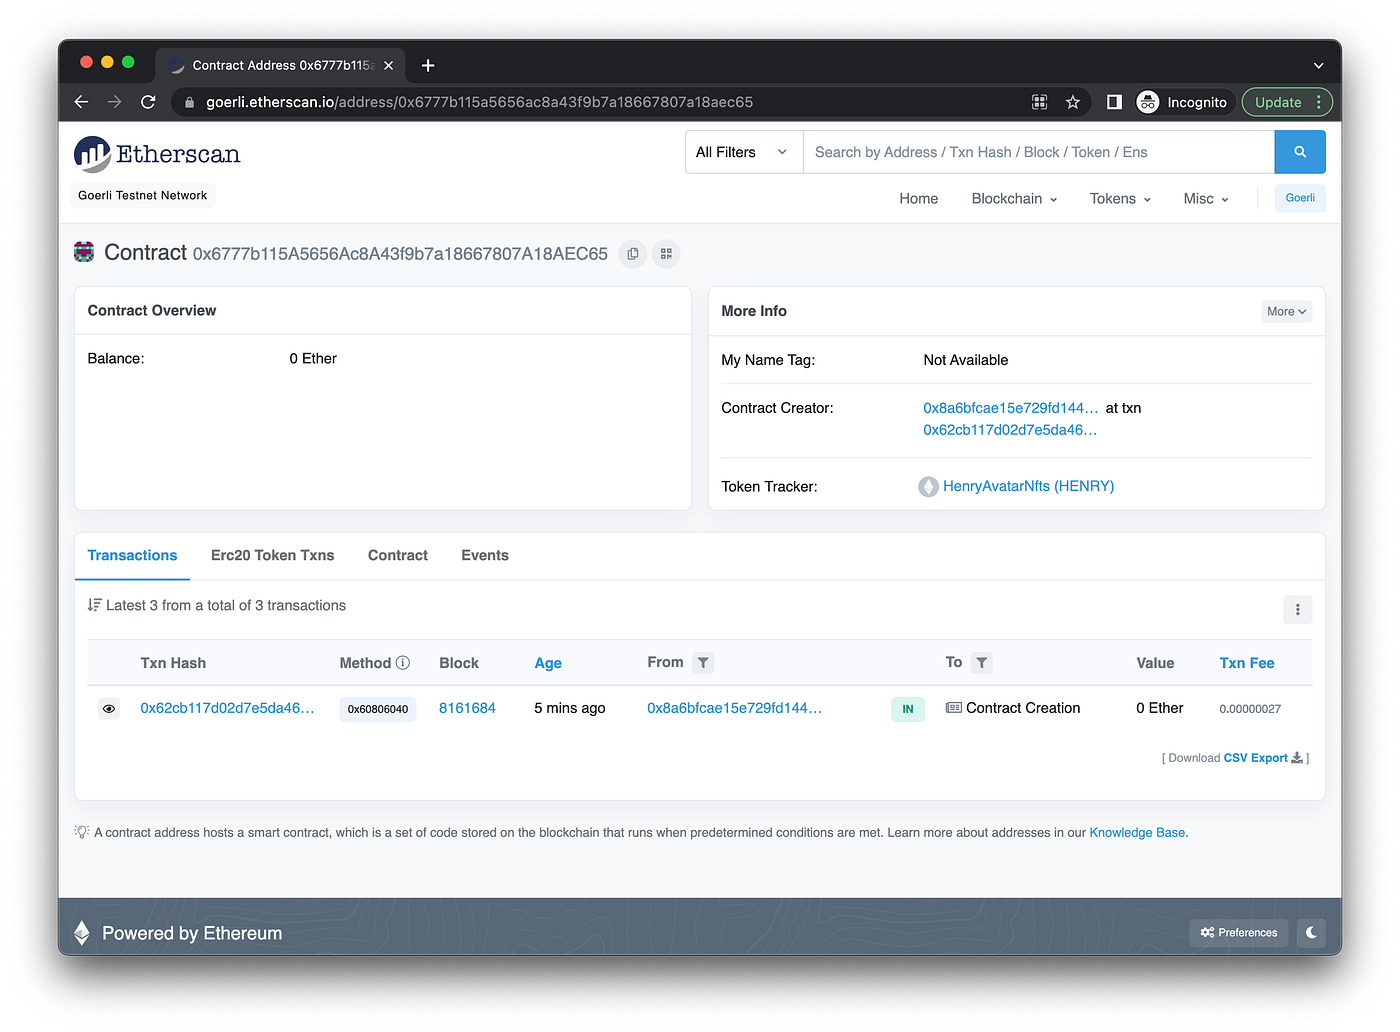The height and width of the screenshot is (1032, 1400).
Task: Copy the contract address with copy icon
Action: click(633, 254)
